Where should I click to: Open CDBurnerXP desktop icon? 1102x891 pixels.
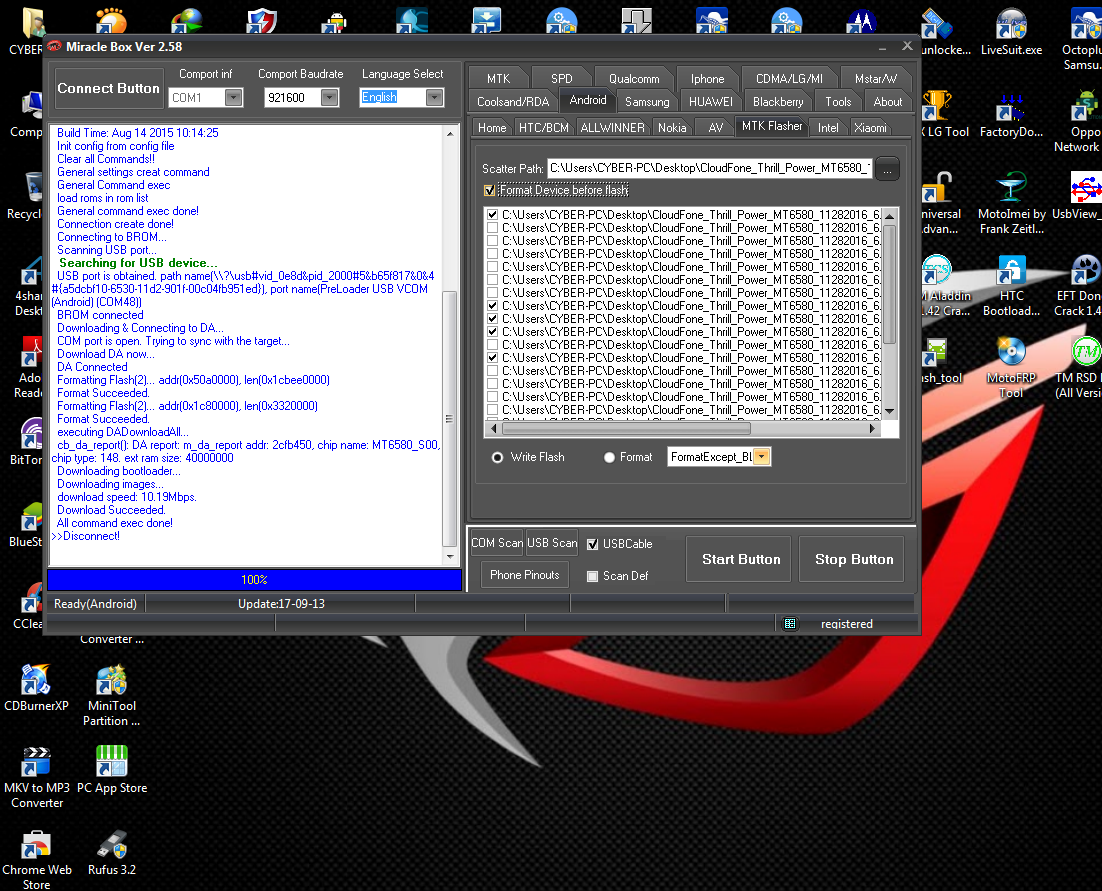coord(36,688)
